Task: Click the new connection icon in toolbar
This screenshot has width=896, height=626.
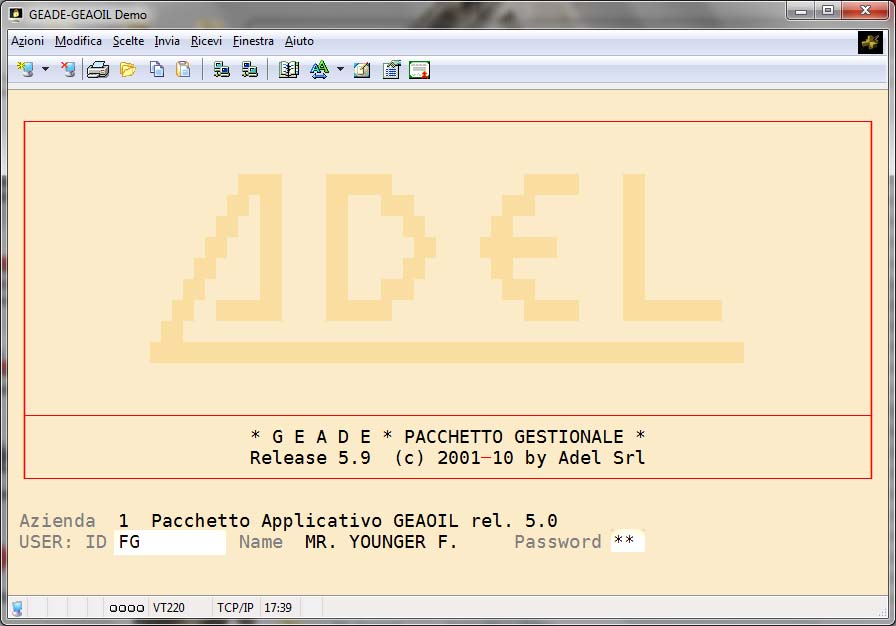Action: point(25,70)
